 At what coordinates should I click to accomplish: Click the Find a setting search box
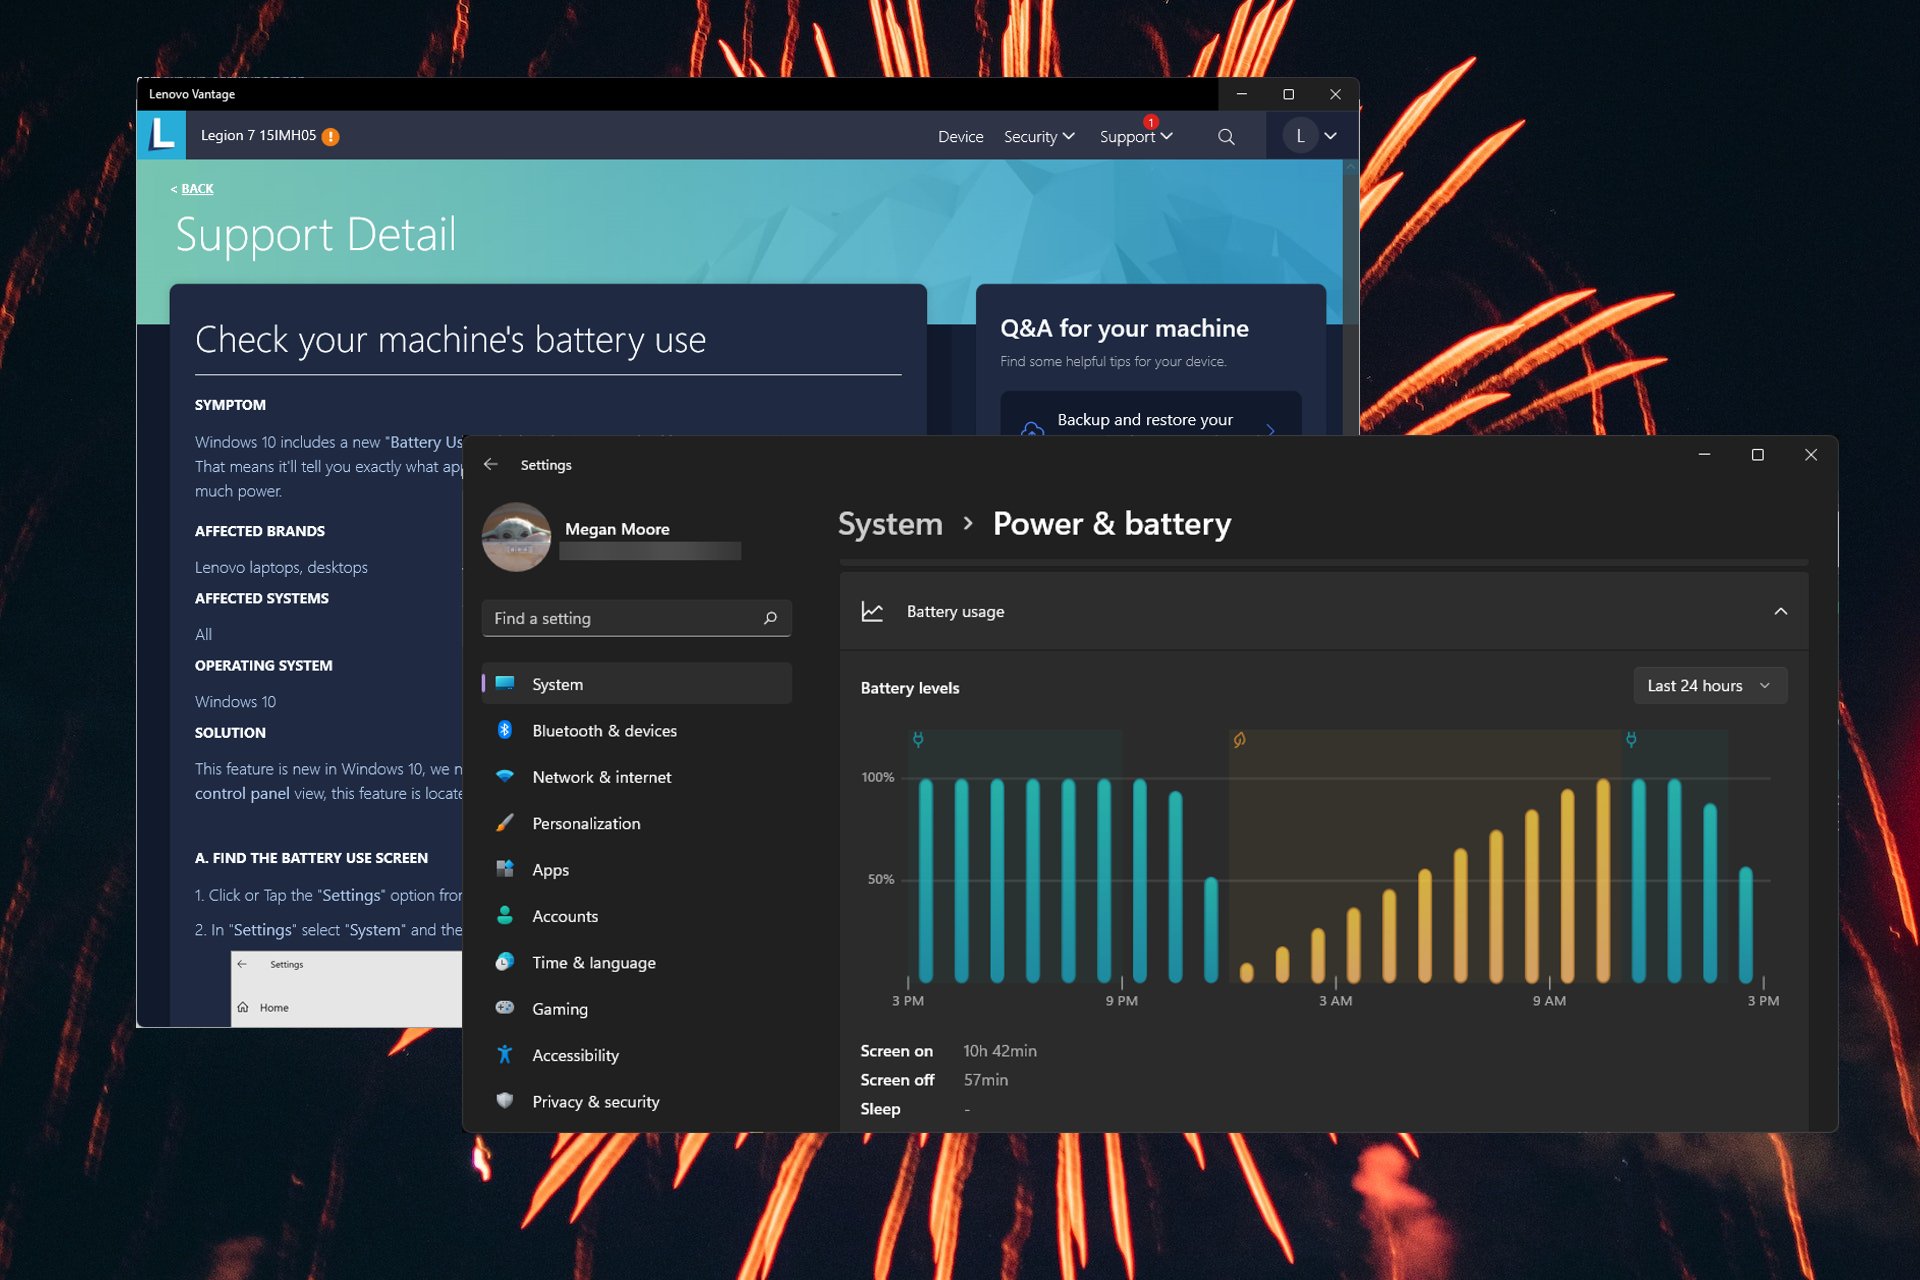637,618
